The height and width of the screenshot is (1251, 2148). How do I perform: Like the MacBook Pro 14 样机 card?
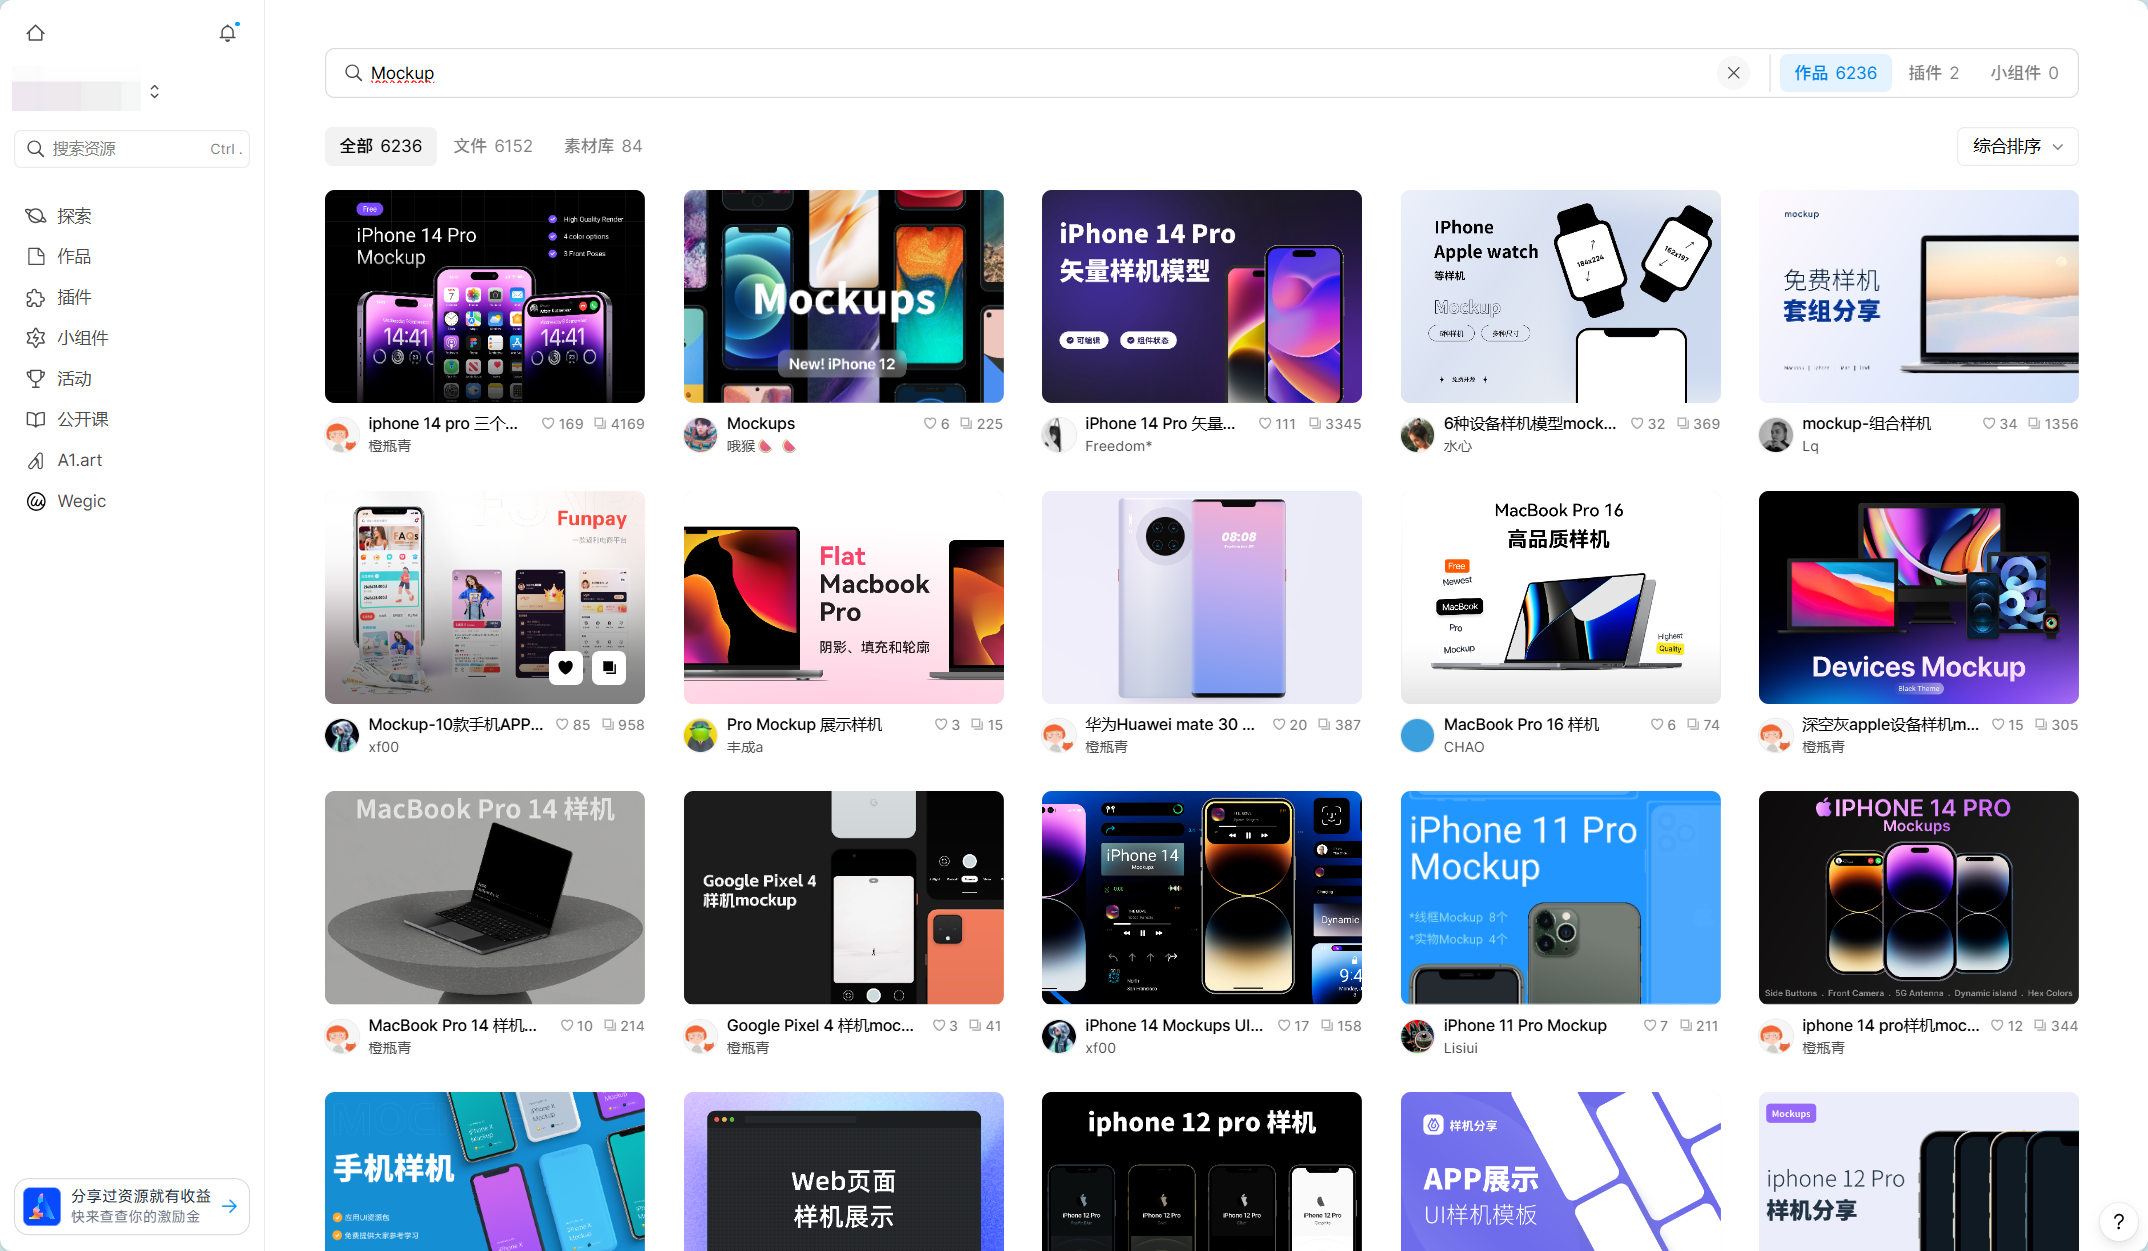[x=567, y=1026]
